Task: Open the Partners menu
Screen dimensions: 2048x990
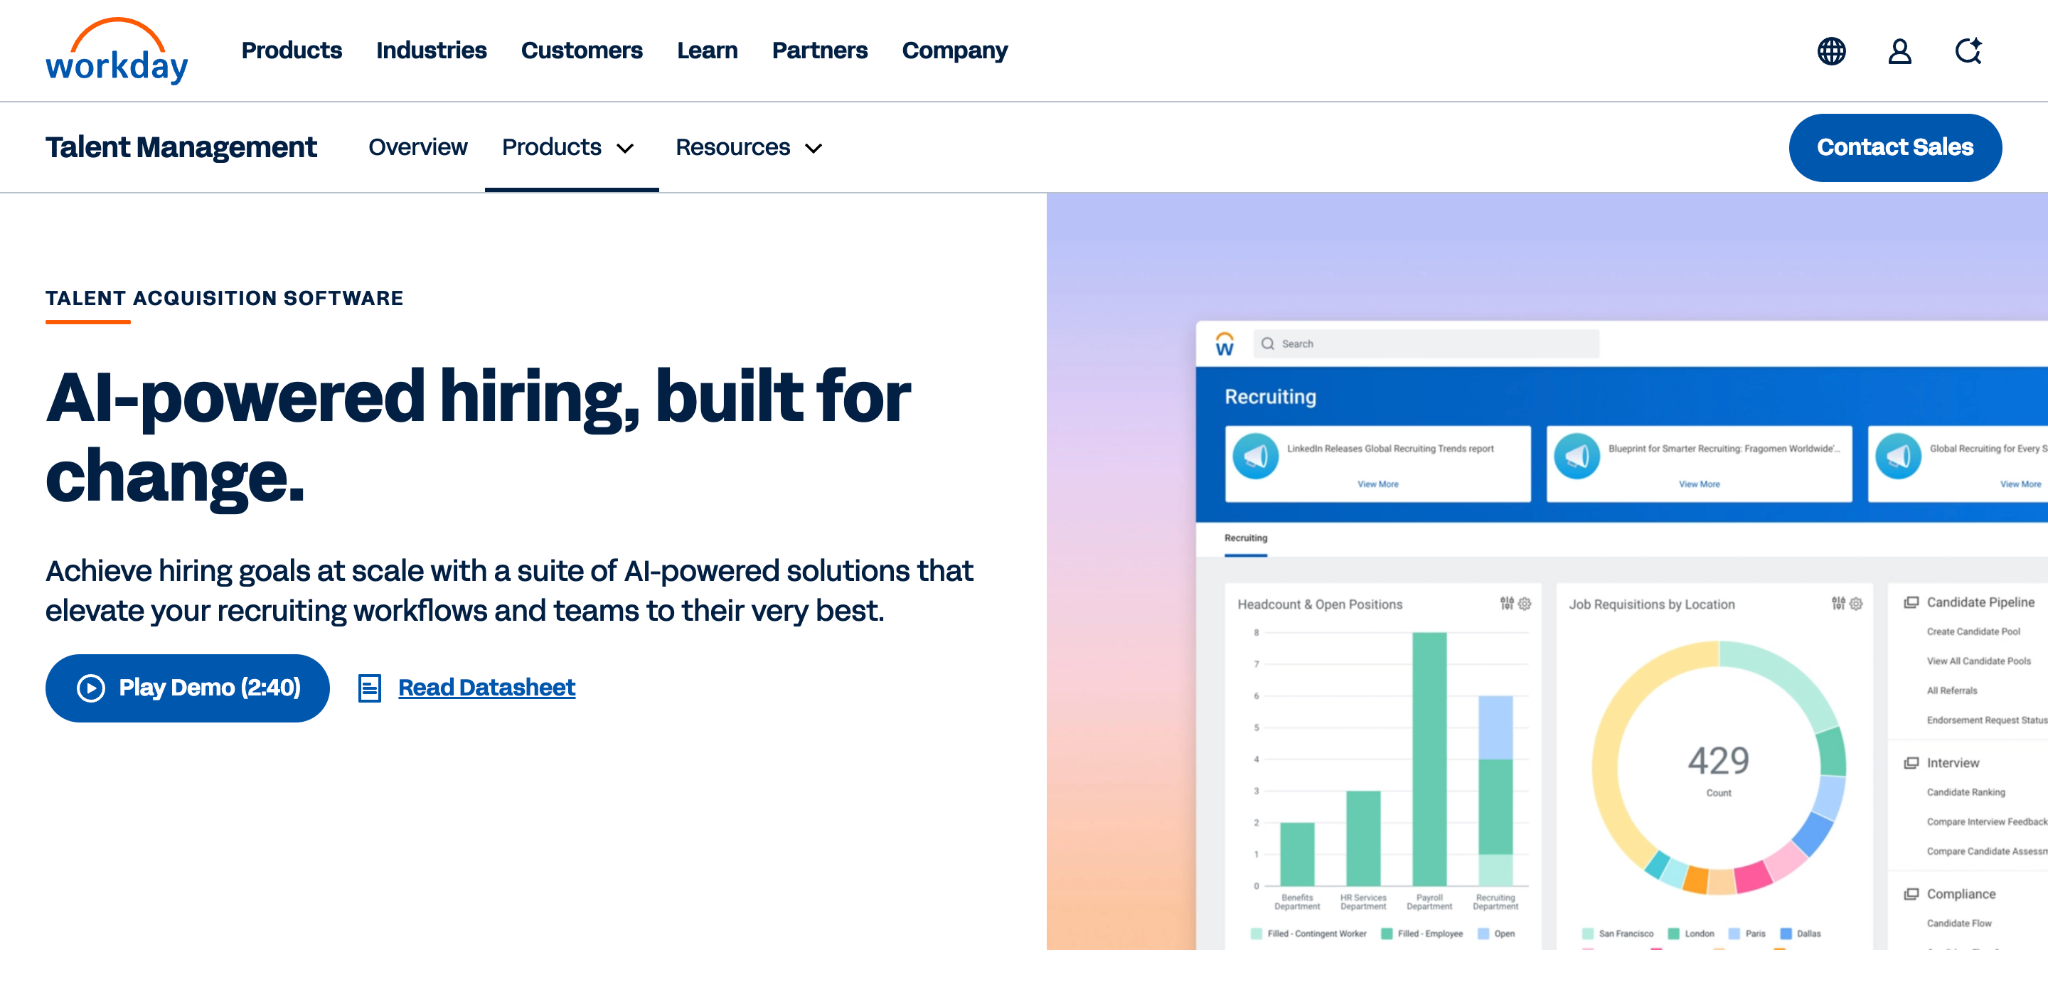Action: [820, 50]
